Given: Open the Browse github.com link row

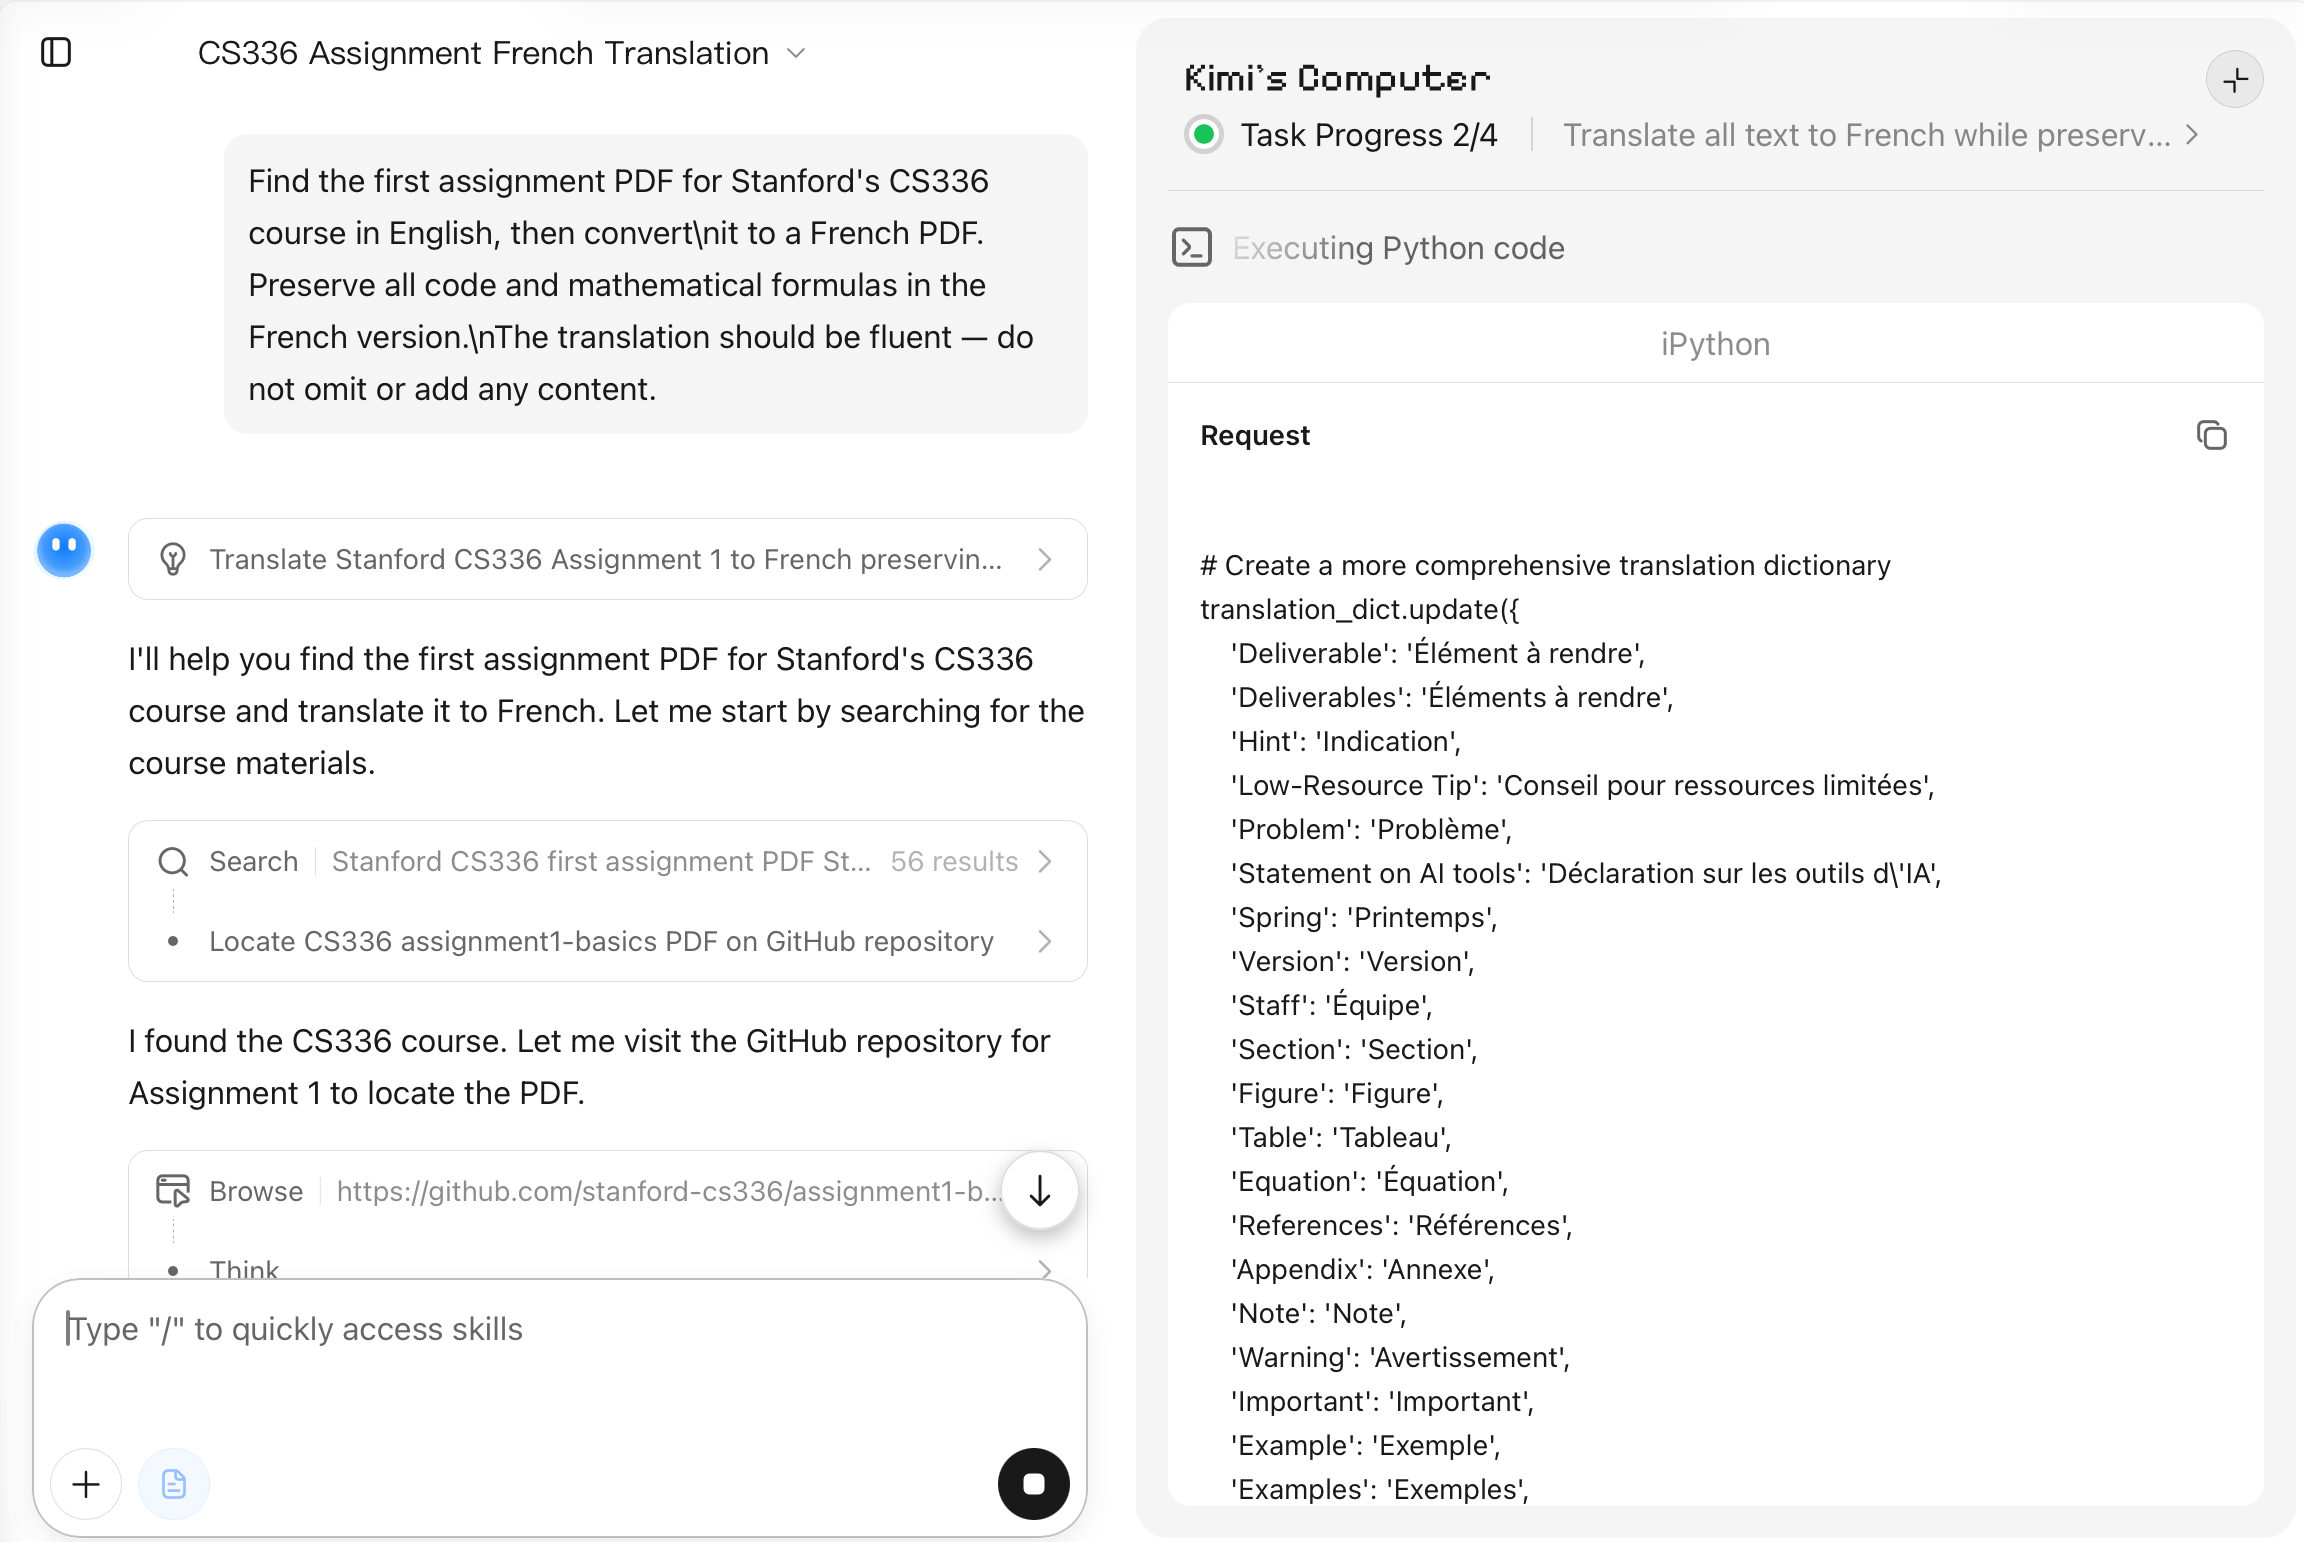Looking at the screenshot, I should [580, 1191].
